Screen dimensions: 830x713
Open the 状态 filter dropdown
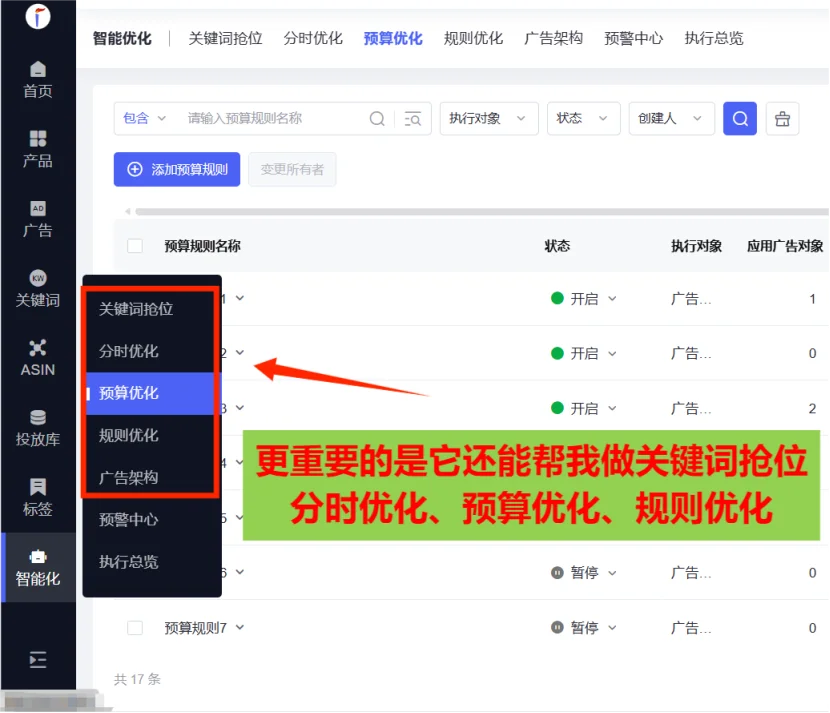(583, 119)
